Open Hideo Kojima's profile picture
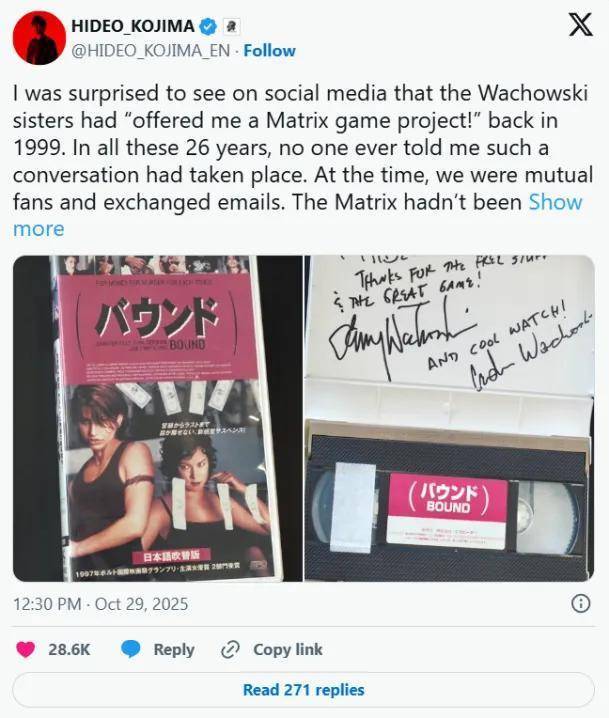Viewport: 609px width, 718px height. tap(39, 38)
